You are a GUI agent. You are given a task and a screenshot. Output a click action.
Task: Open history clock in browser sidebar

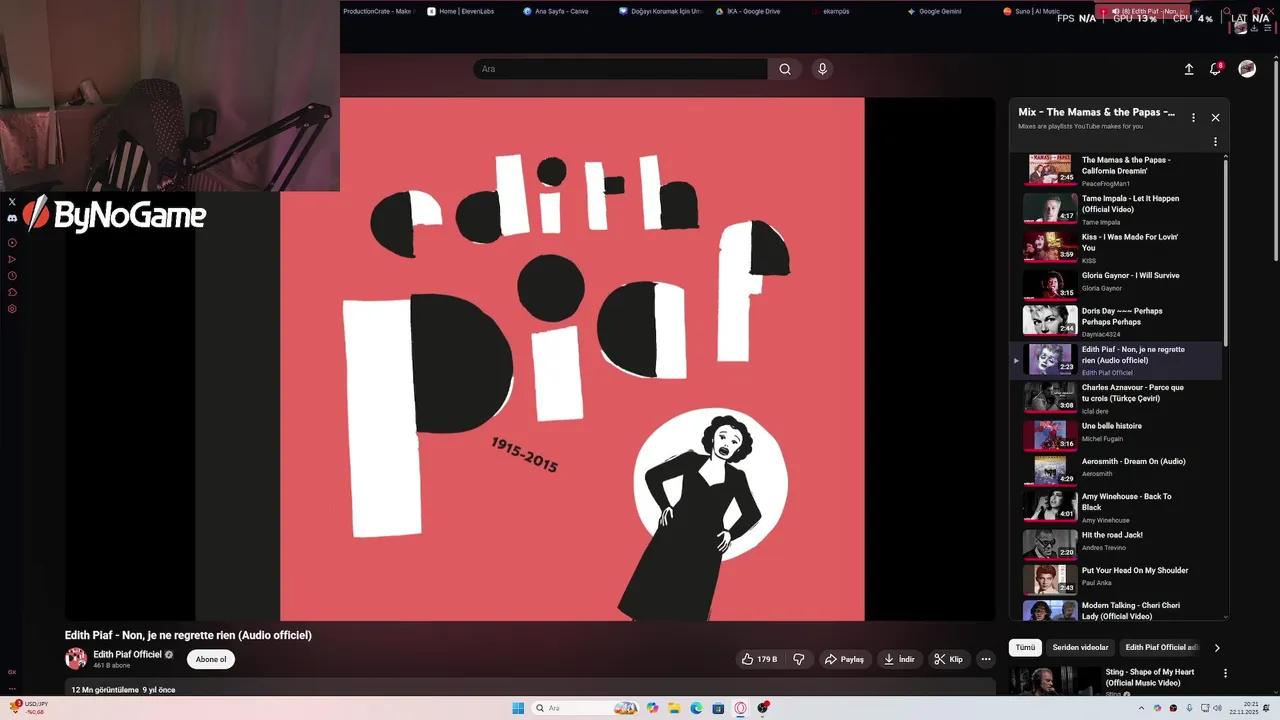click(x=12, y=276)
